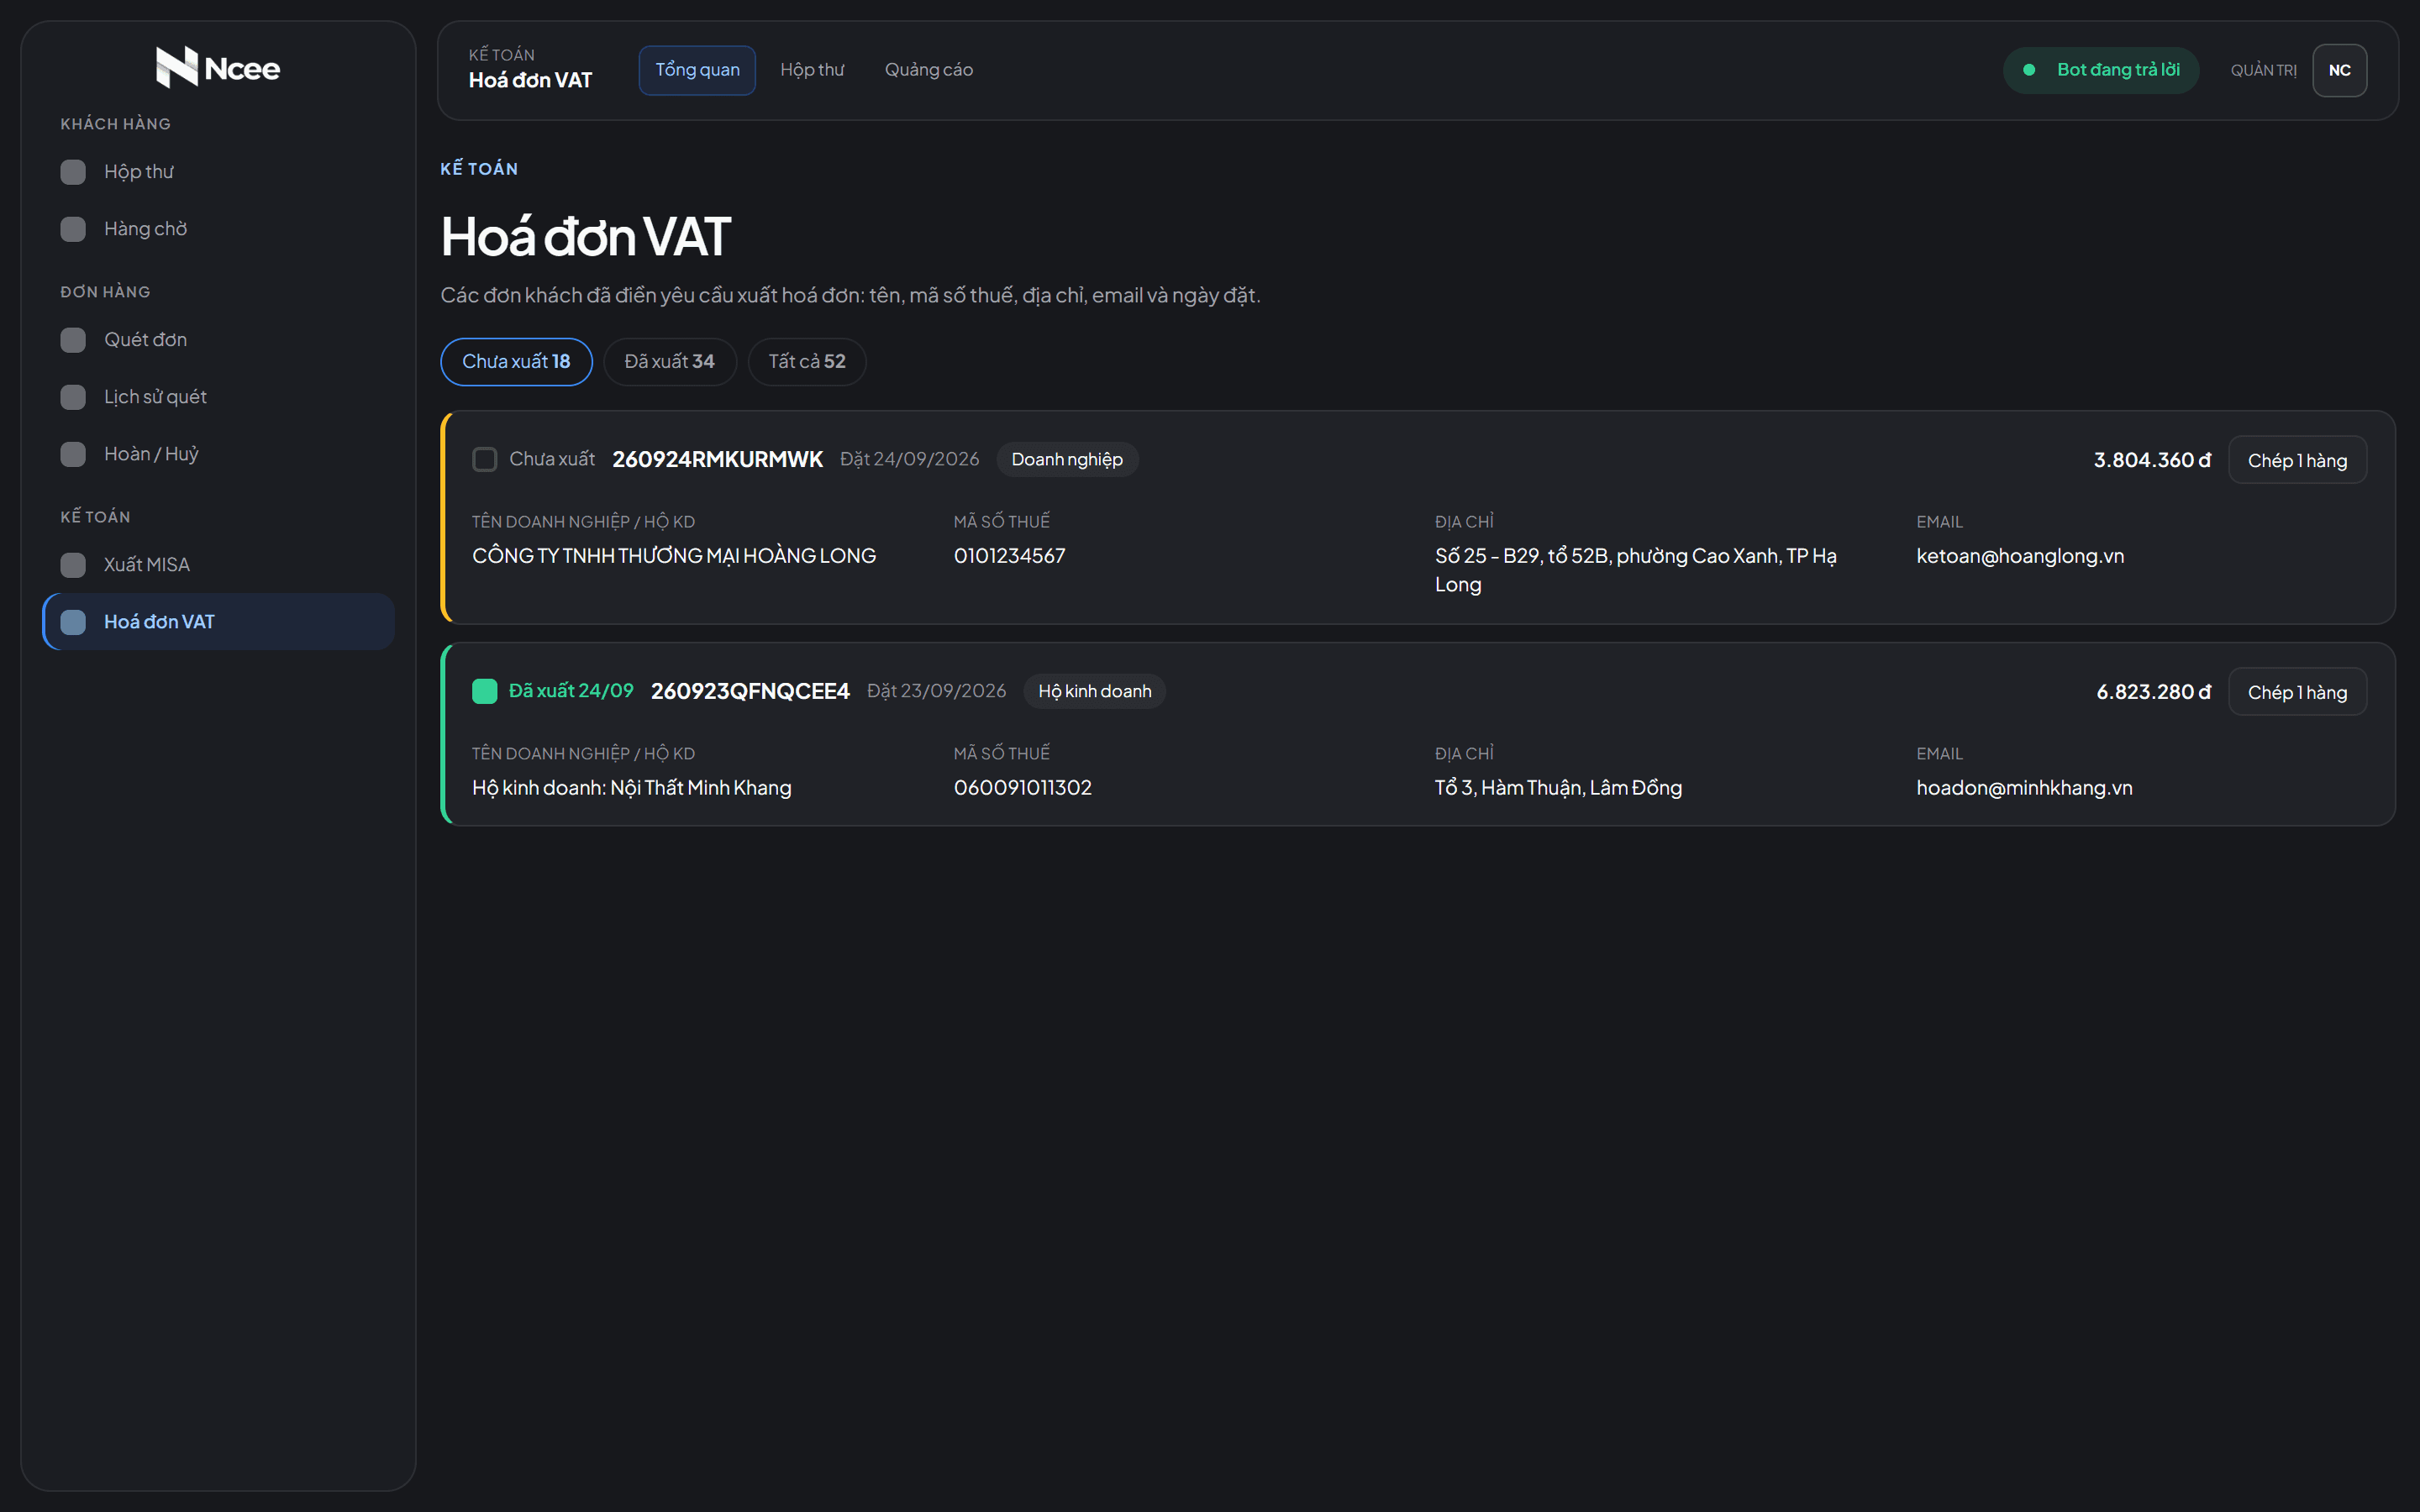Click amount 6.823.280 đ
2420x1512 pixels.
tap(2153, 692)
